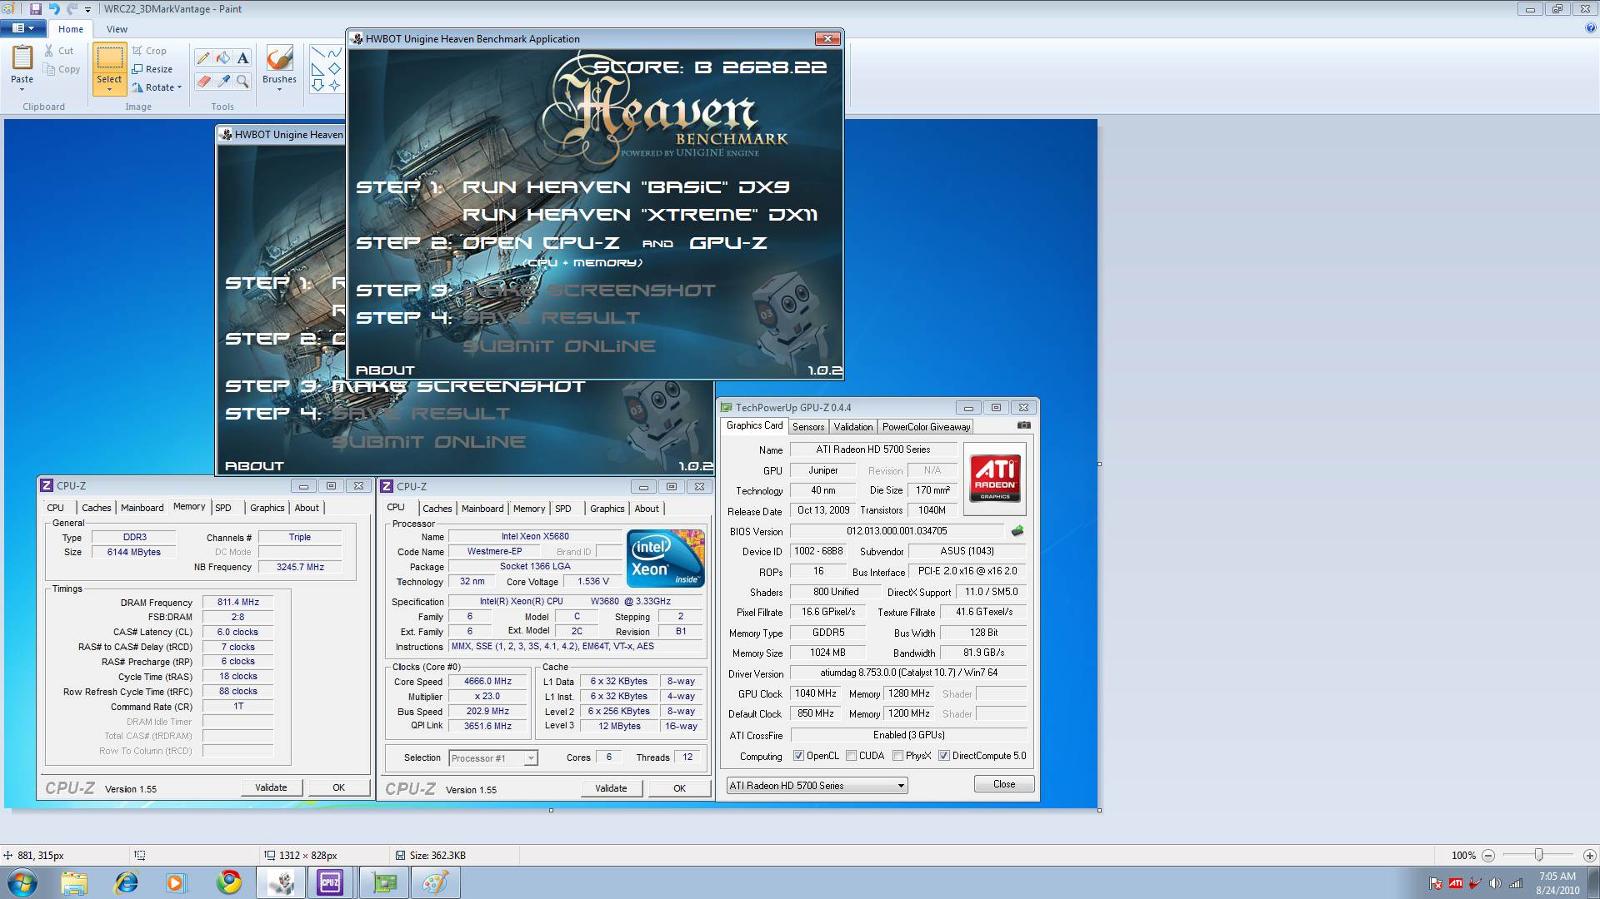
Task: Select the Color picker eyedropper
Action: pyautogui.click(x=223, y=81)
